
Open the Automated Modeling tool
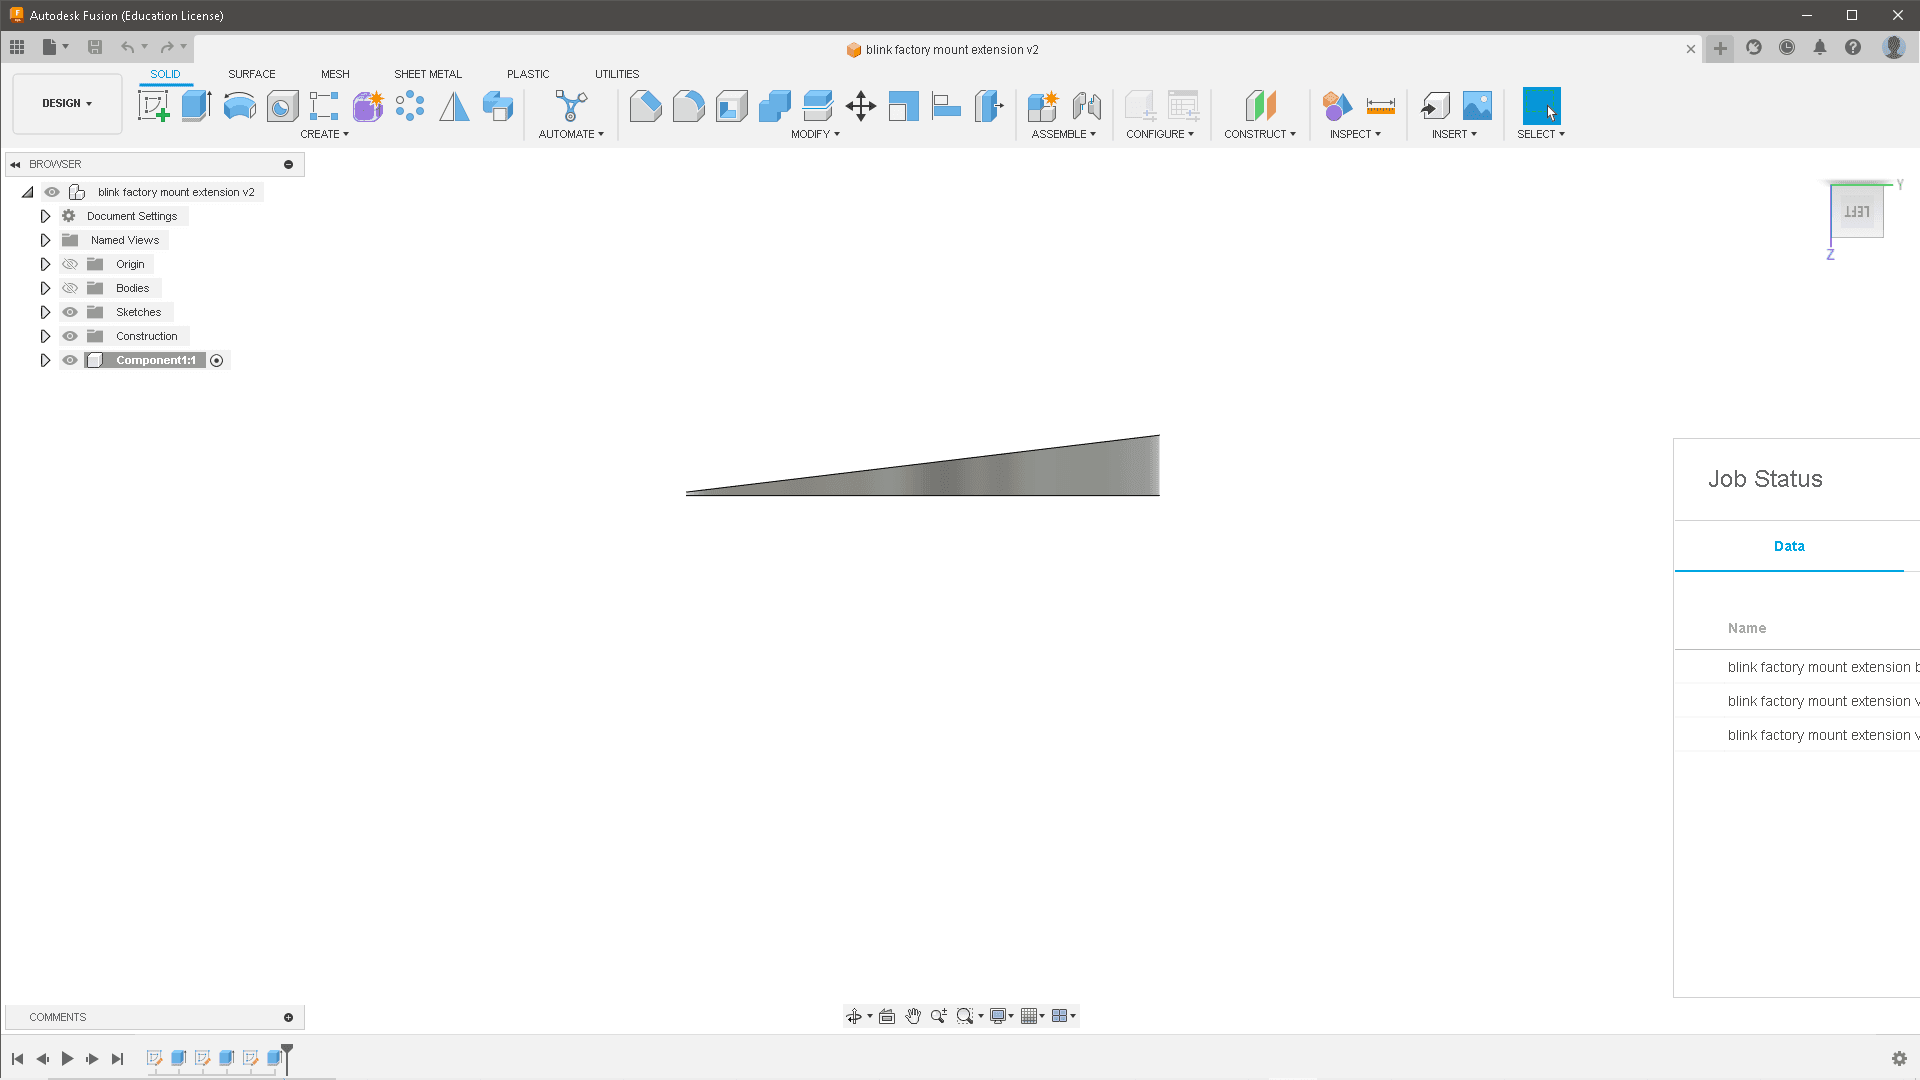tap(571, 106)
